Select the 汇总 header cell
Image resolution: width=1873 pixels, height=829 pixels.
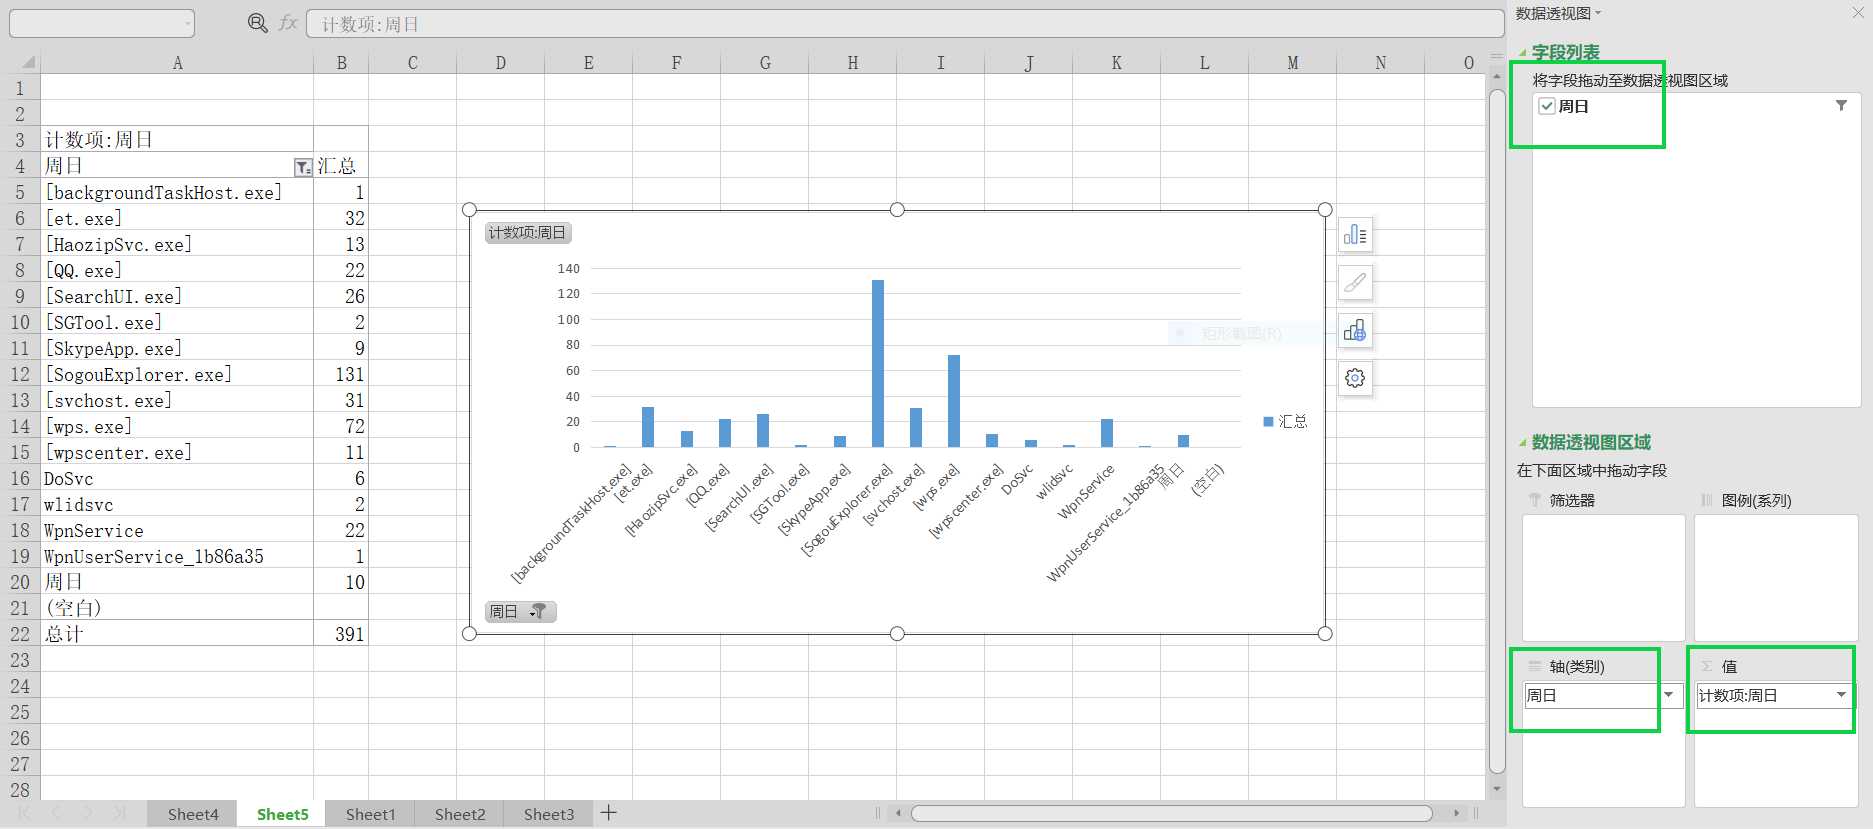341,166
